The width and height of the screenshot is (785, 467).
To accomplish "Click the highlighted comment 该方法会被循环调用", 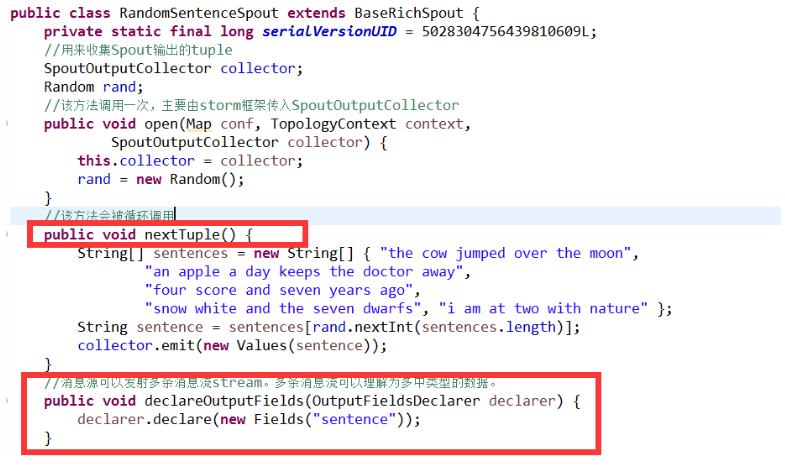I will 109,216.
